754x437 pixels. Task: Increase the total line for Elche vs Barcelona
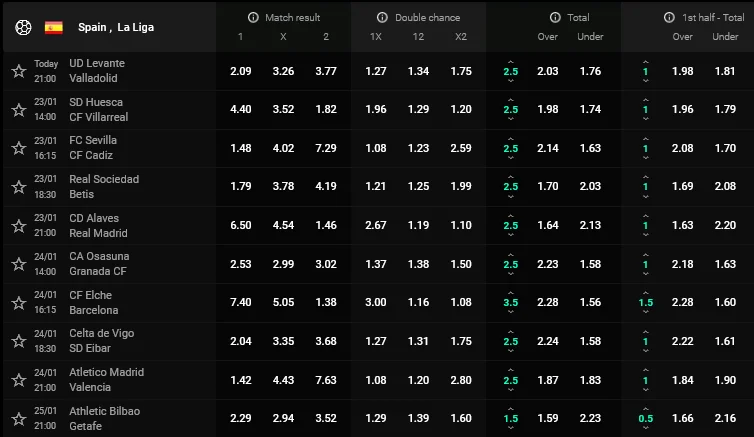coord(511,292)
